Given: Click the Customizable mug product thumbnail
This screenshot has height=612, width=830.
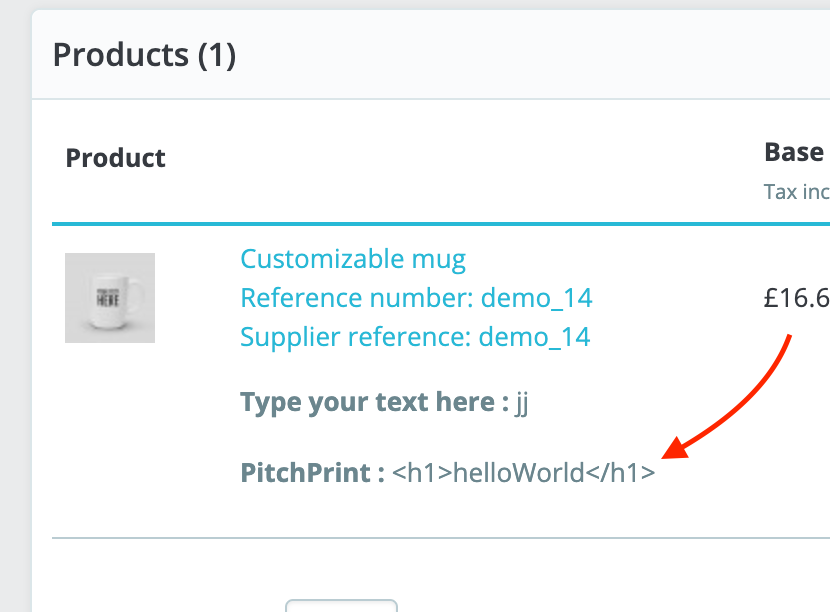Looking at the screenshot, I should pyautogui.click(x=110, y=298).
